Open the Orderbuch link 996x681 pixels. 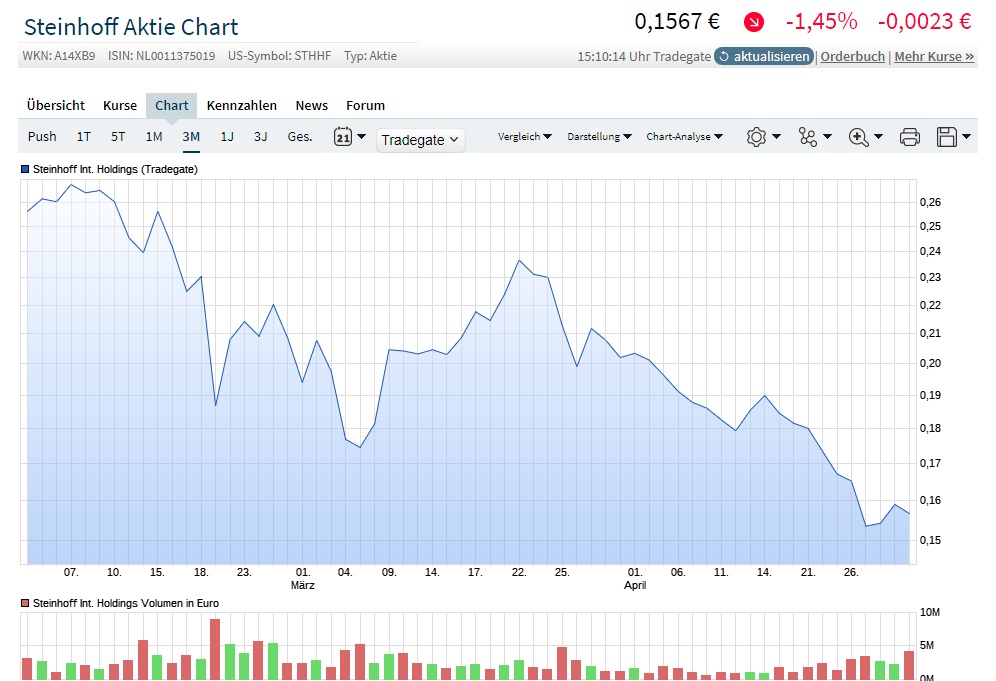[852, 57]
